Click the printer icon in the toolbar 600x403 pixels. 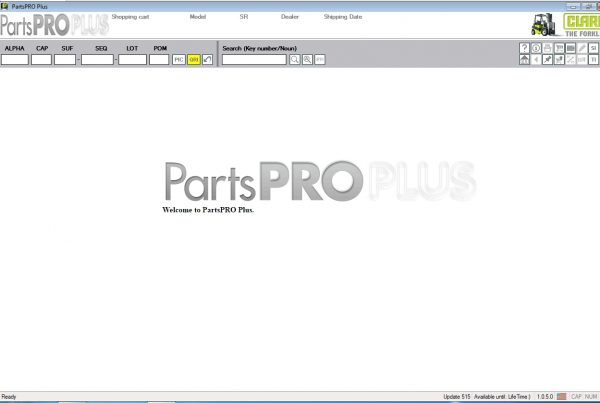point(547,48)
